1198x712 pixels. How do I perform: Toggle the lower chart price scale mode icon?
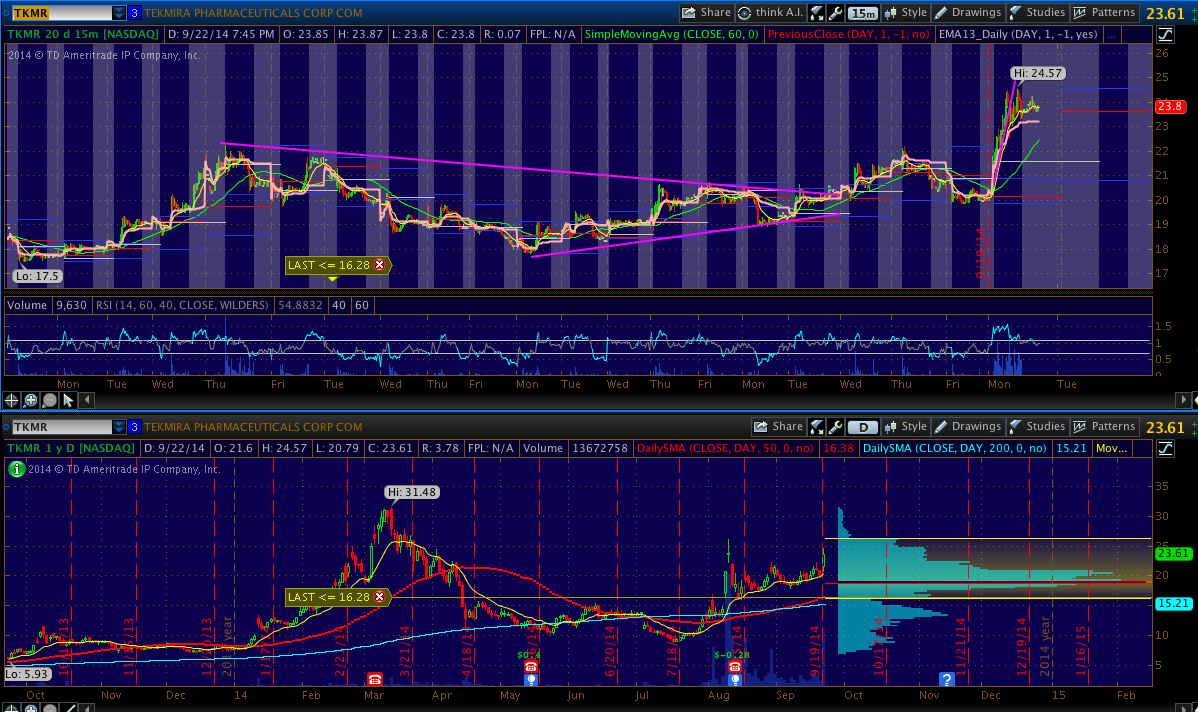[x=1165, y=449]
